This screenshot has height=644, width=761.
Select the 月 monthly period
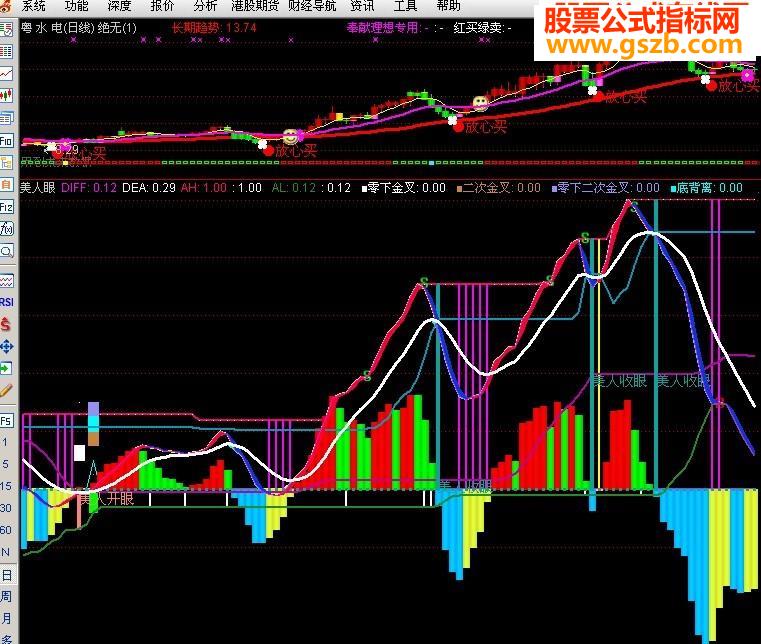6,618
